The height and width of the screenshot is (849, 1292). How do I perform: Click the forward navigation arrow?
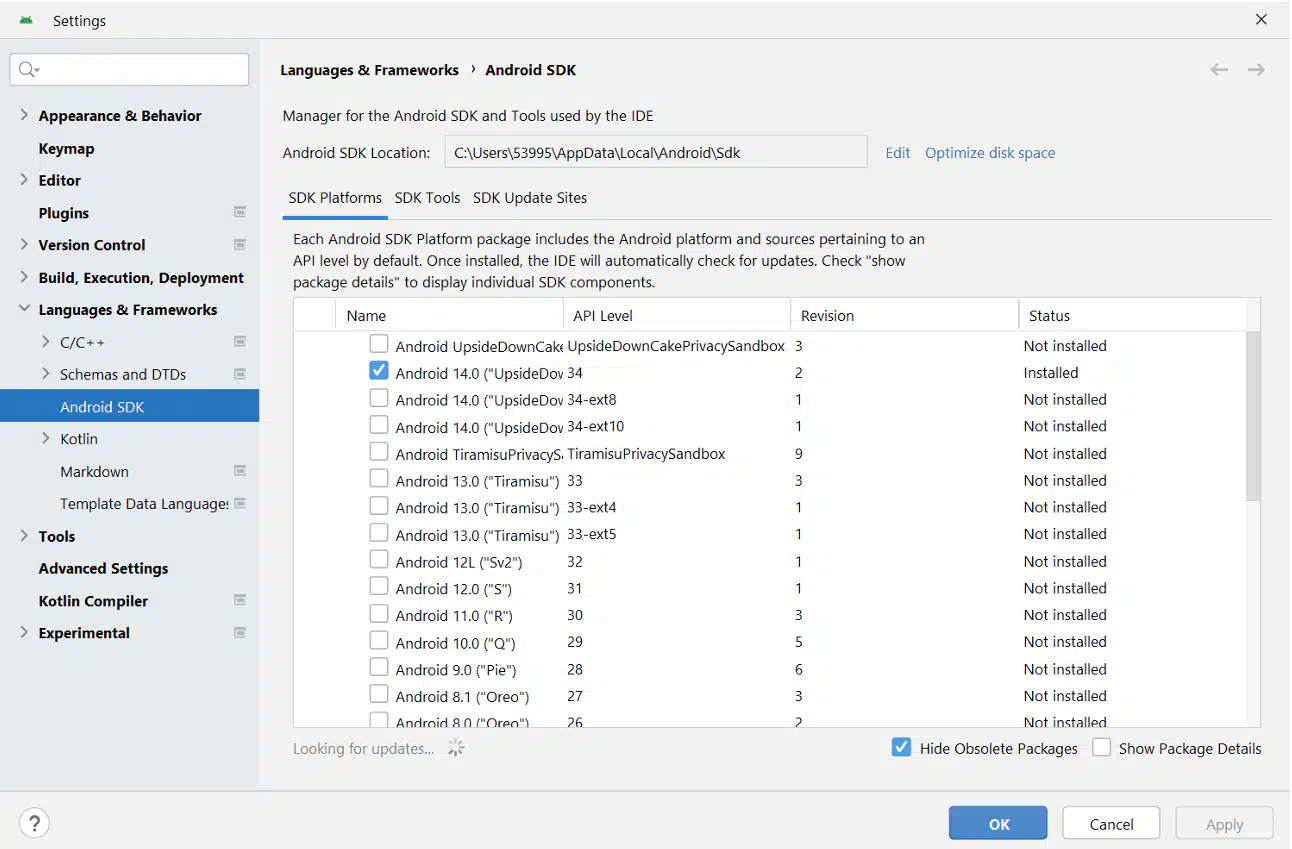click(x=1256, y=70)
